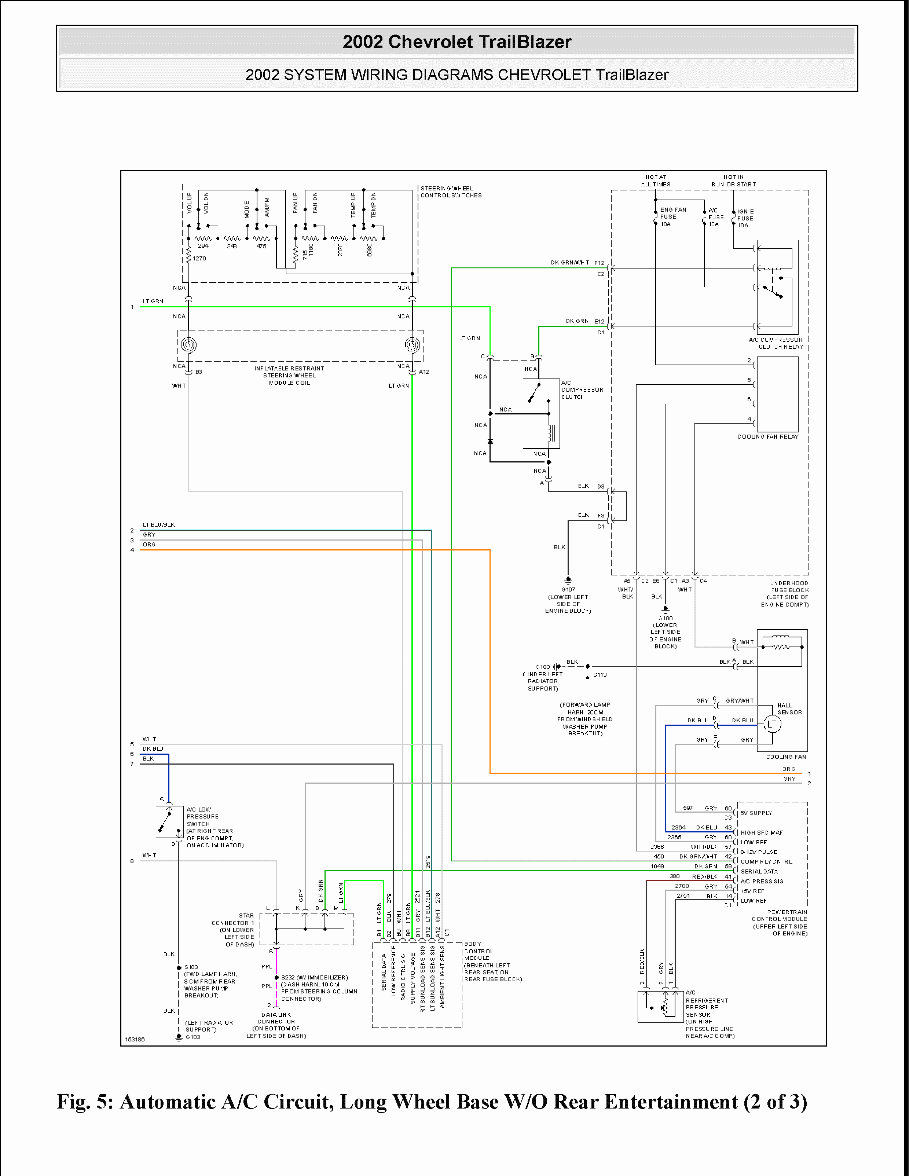909x1176 pixels.
Task: Click the left clock-spring coil symbol
Action: pos(188,345)
